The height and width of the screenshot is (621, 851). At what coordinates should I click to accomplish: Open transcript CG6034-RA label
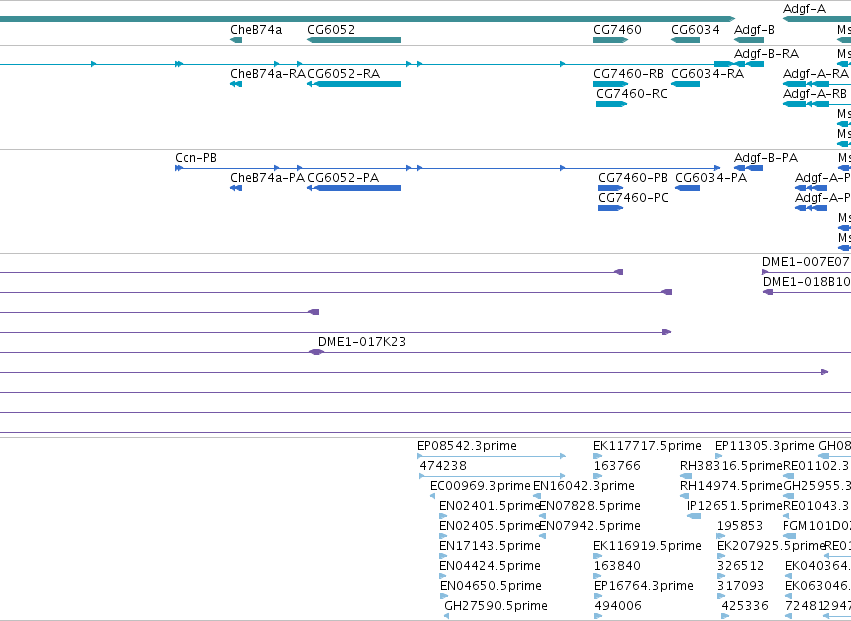708,74
